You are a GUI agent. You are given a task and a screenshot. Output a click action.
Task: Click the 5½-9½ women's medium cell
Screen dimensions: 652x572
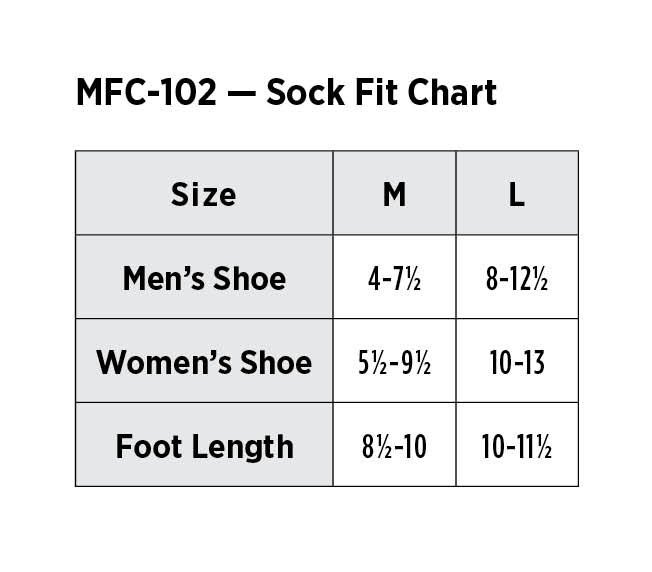pos(394,362)
